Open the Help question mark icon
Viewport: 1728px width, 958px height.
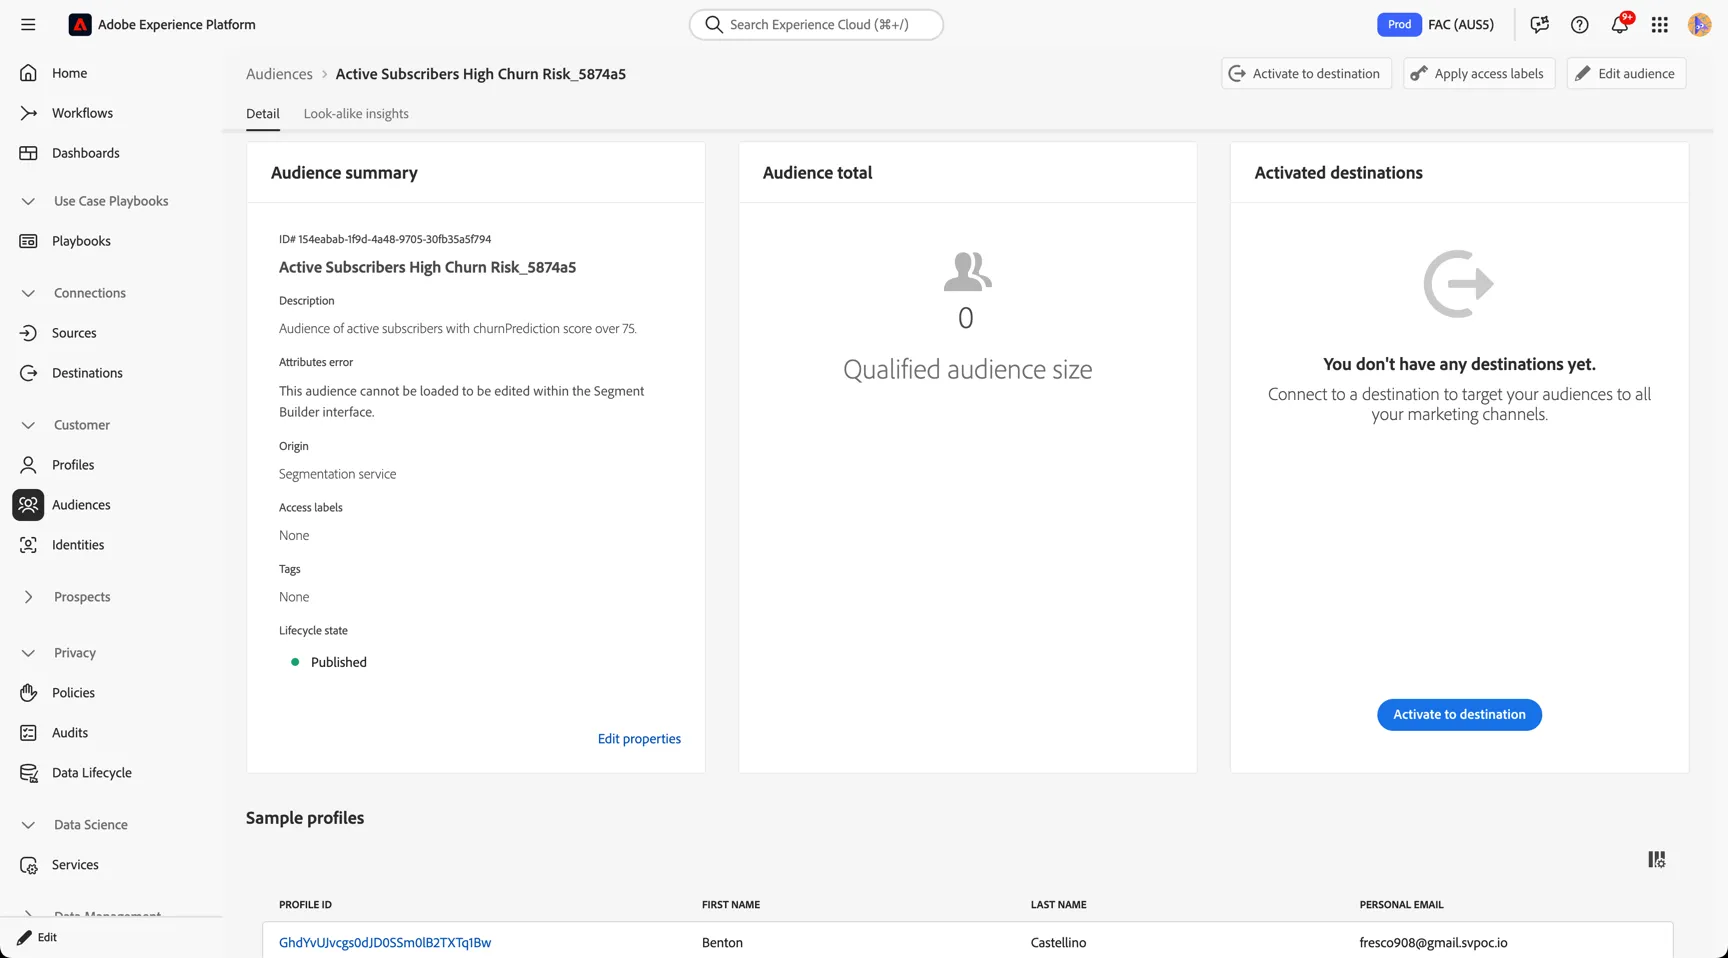click(x=1580, y=25)
